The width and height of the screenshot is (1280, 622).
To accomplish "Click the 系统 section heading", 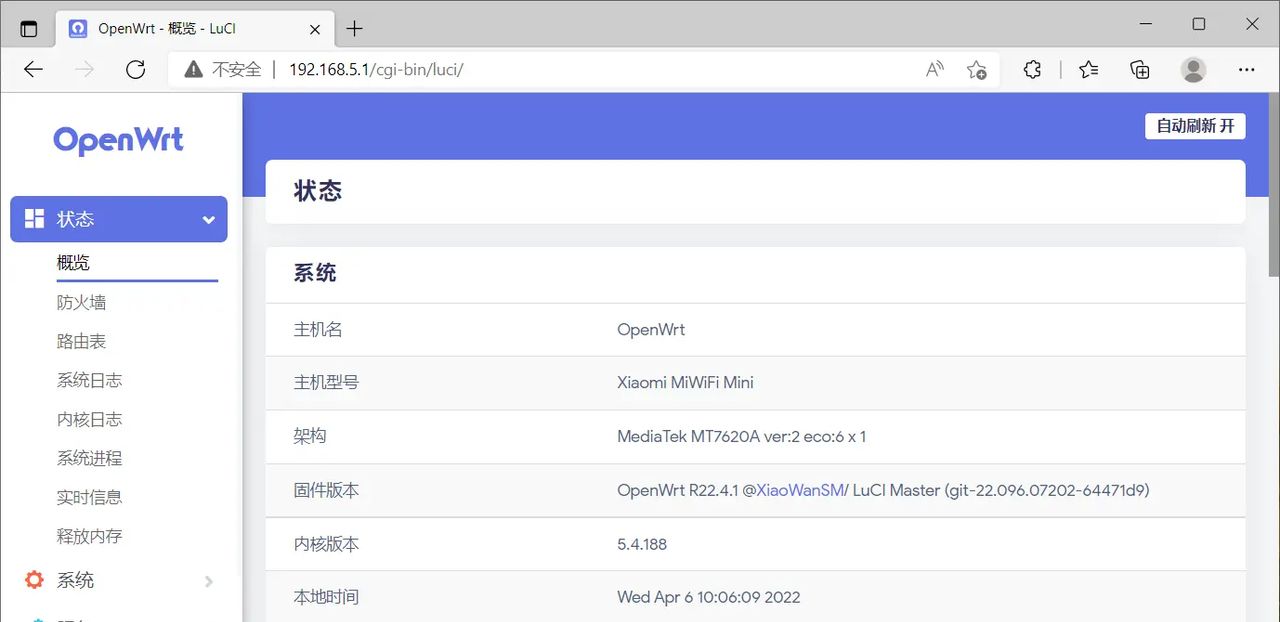I will coord(315,273).
